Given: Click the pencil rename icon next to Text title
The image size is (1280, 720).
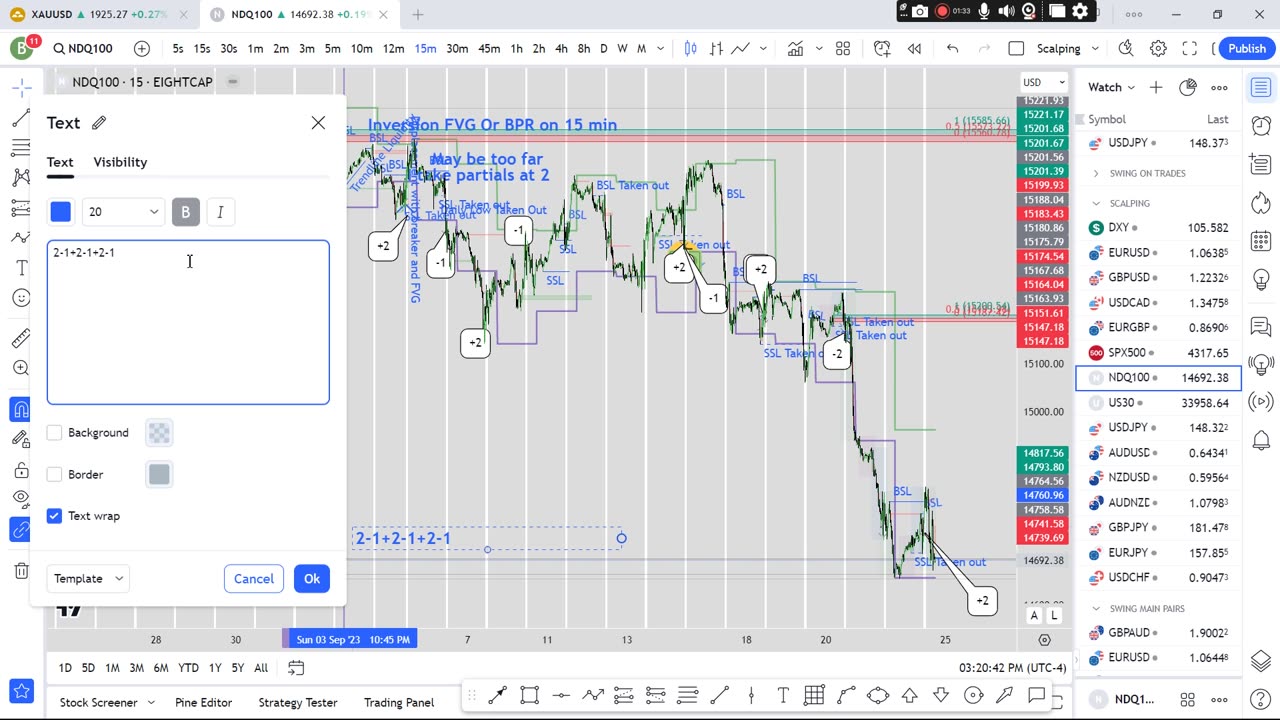Looking at the screenshot, I should click(99, 122).
